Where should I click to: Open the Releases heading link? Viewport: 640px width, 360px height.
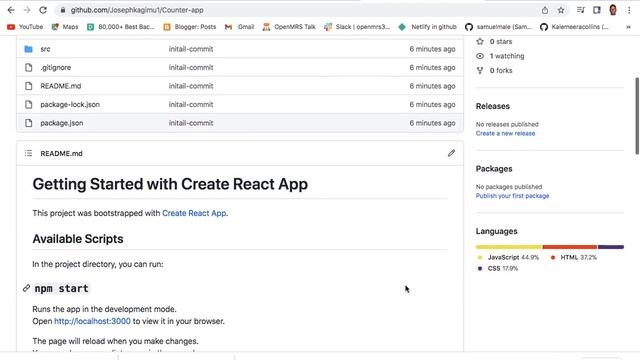(493, 106)
